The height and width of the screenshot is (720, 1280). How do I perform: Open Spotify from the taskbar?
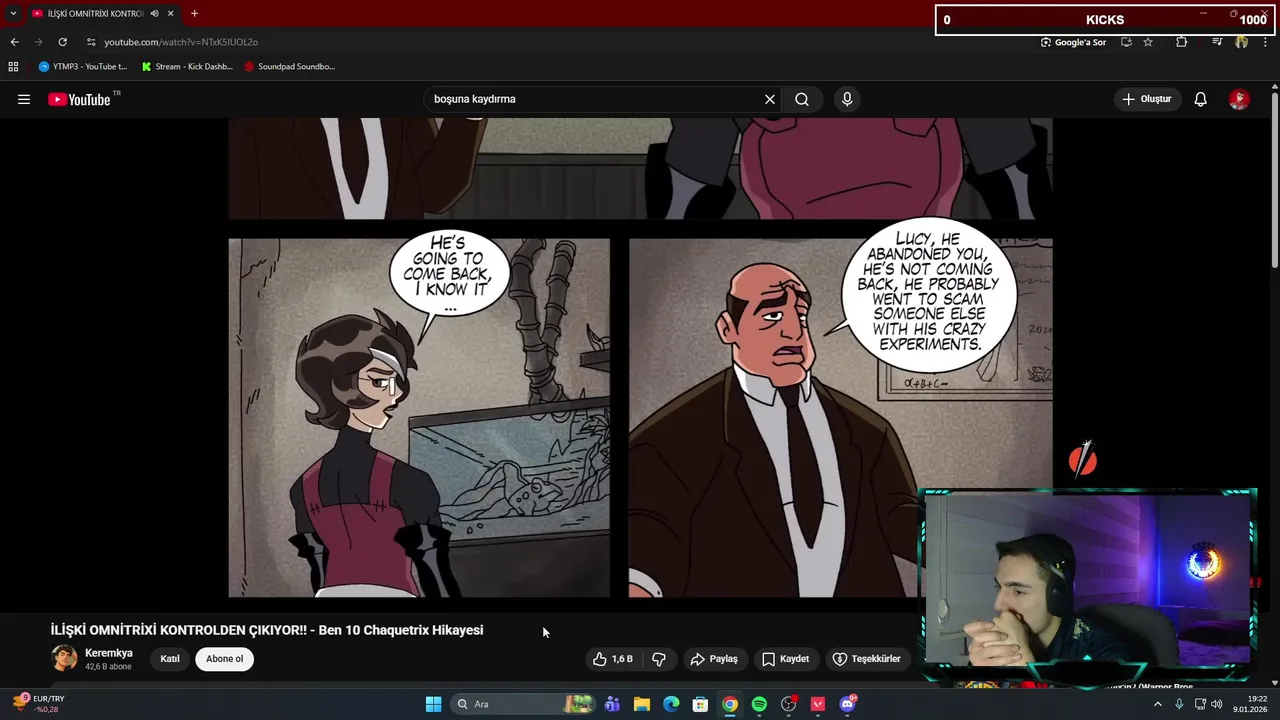[759, 704]
